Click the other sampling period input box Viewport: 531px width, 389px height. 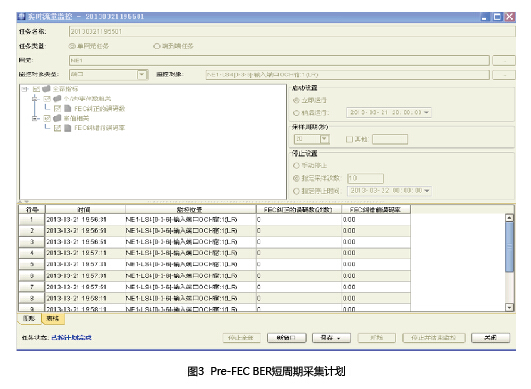[390, 139]
